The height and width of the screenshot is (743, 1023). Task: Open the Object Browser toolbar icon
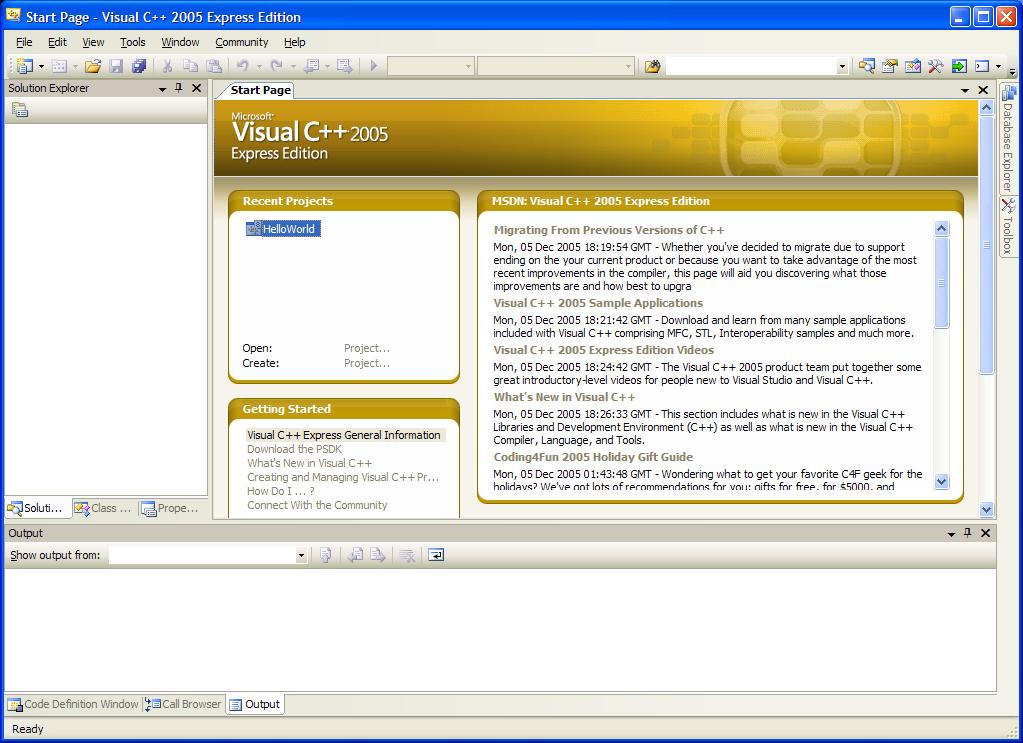pyautogui.click(x=913, y=66)
